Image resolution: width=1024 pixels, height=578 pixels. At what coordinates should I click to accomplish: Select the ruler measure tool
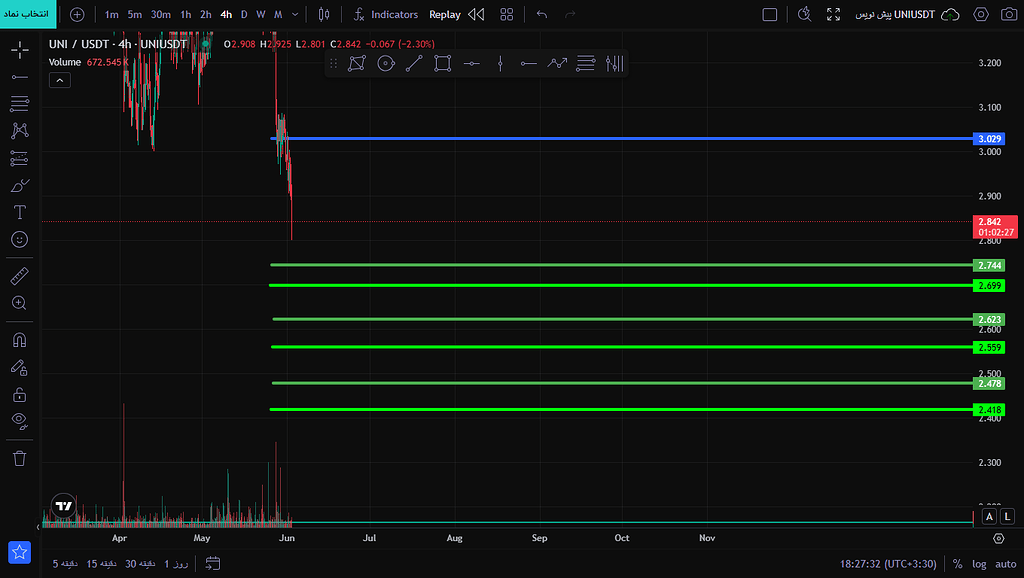tap(20, 276)
